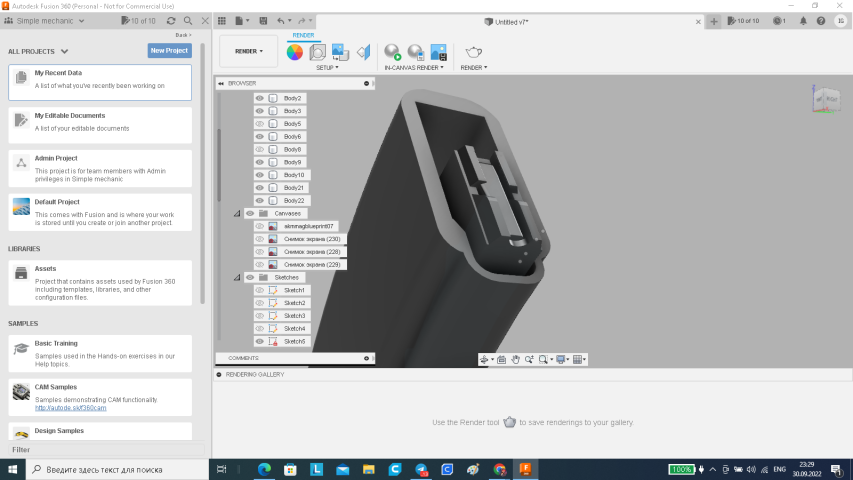Add a new design tab
This screenshot has height=480, width=853.
click(714, 21)
